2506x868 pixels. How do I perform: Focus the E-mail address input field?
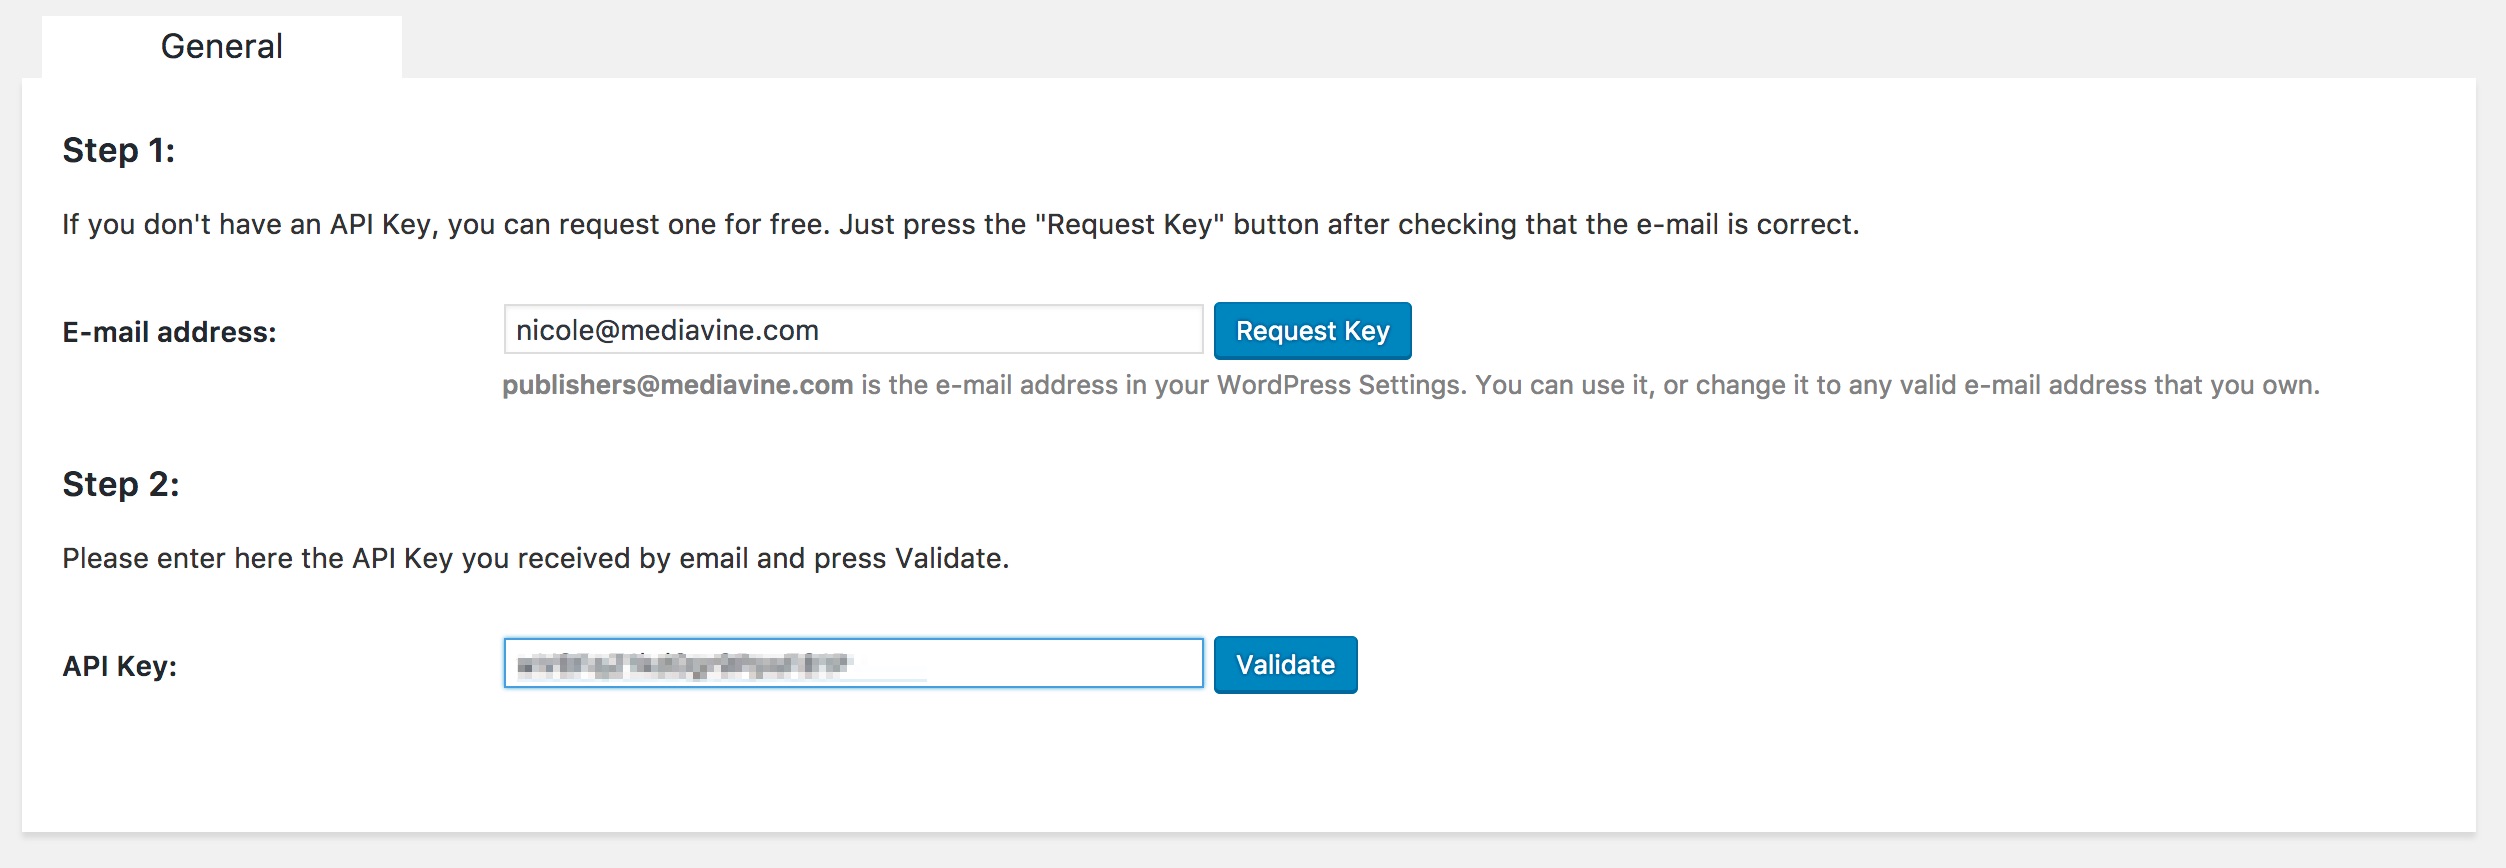pyautogui.click(x=853, y=330)
